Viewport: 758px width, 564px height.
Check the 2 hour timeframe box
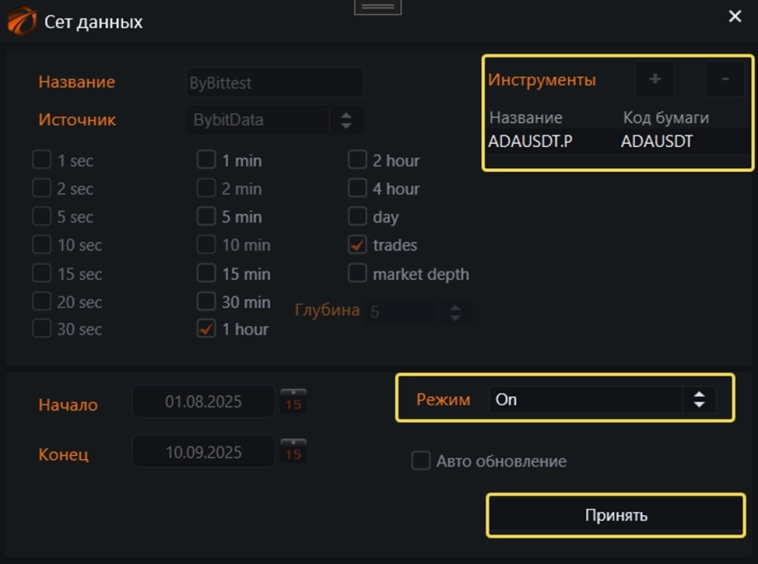click(x=357, y=159)
